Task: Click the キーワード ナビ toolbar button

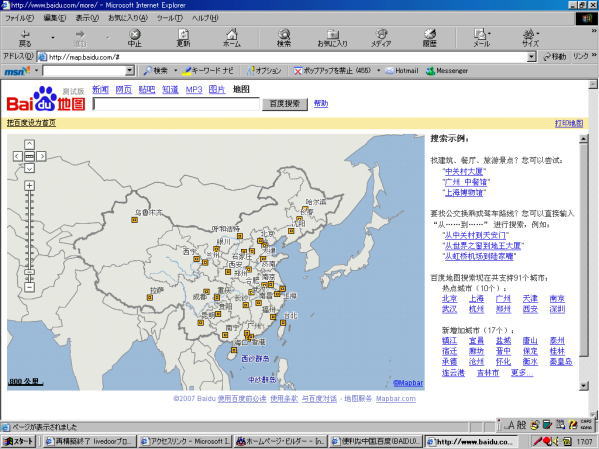Action: pyautogui.click(x=208, y=71)
